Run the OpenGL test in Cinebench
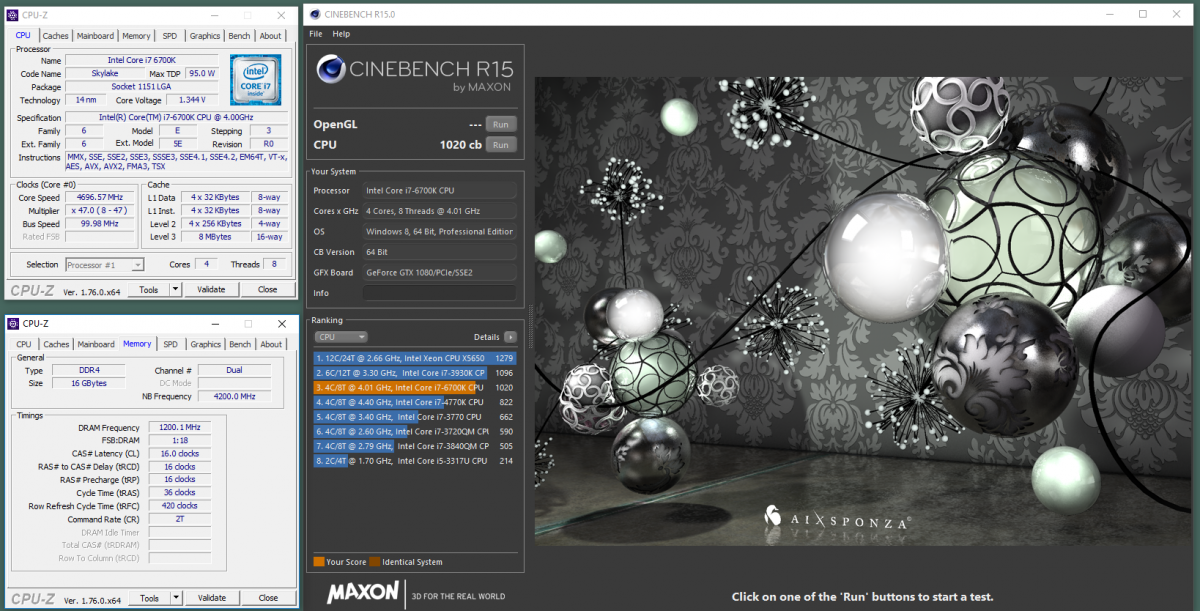The width and height of the screenshot is (1200, 611). [x=501, y=124]
